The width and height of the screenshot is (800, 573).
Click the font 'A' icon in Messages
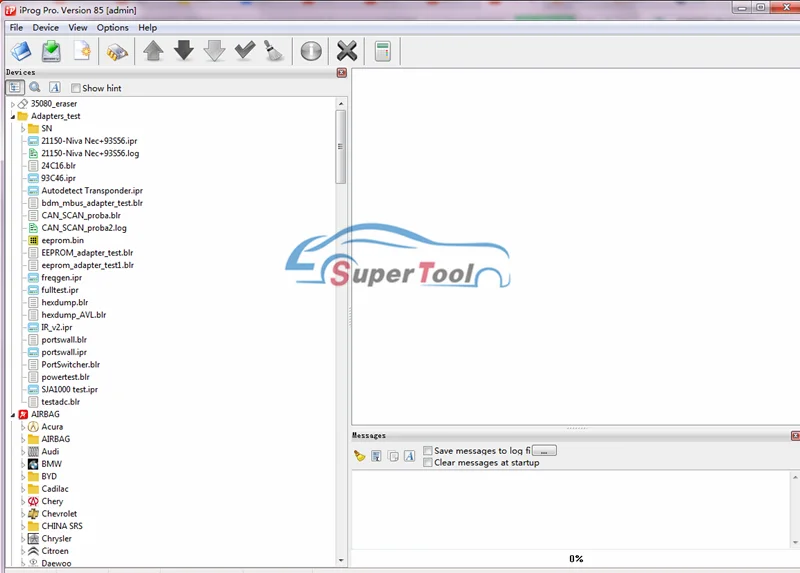pos(410,456)
